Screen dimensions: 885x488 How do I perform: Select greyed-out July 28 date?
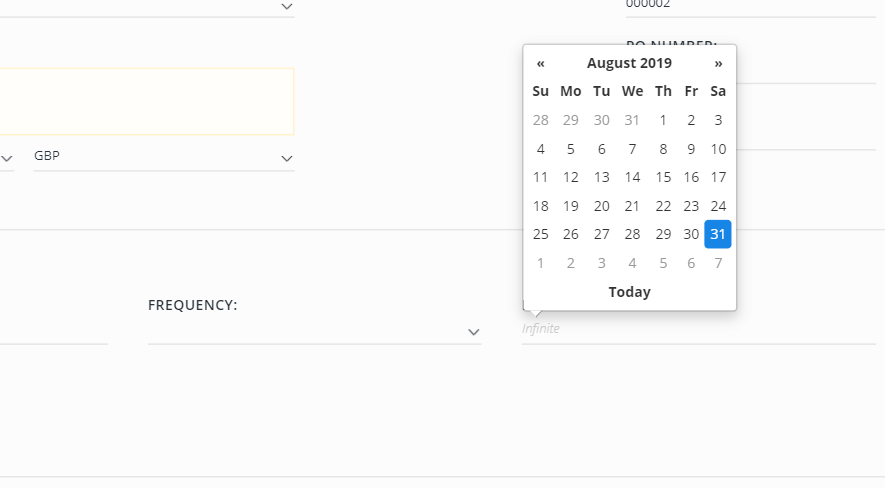(x=541, y=120)
